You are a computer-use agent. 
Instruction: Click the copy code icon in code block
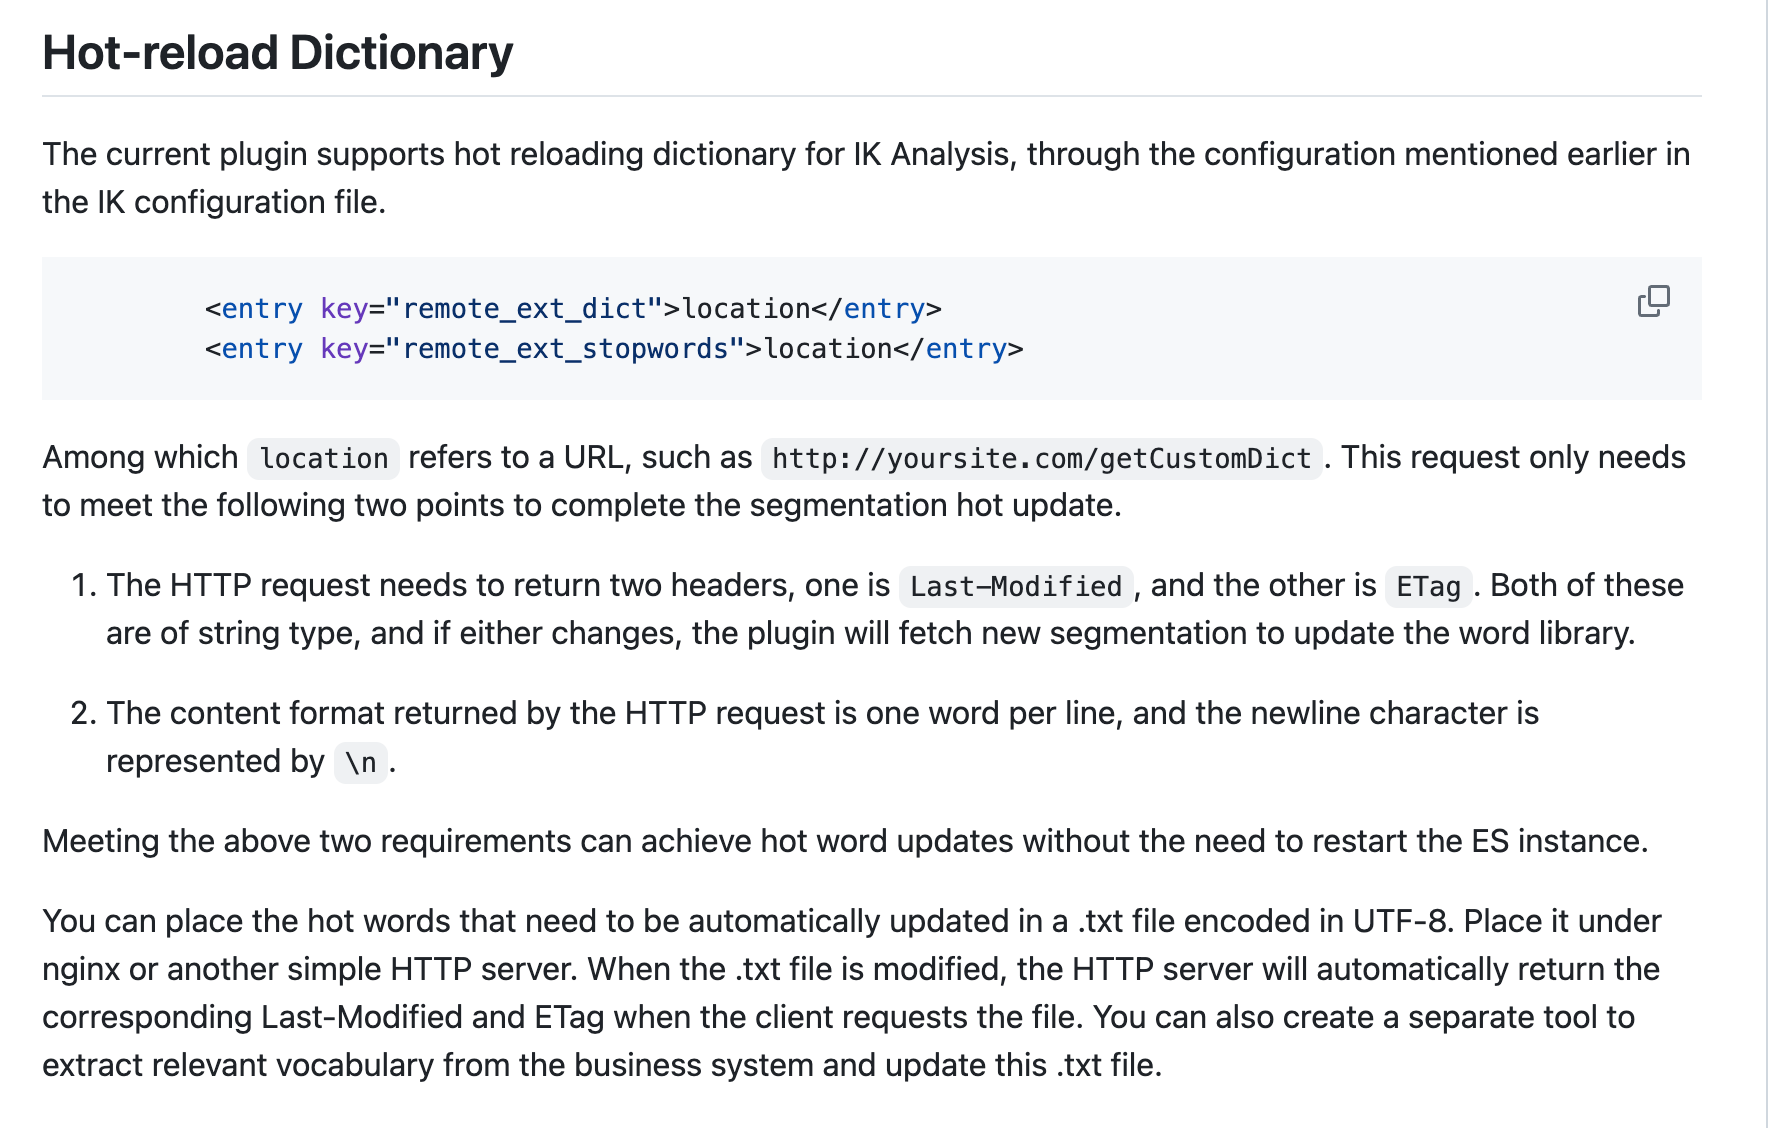point(1653,301)
